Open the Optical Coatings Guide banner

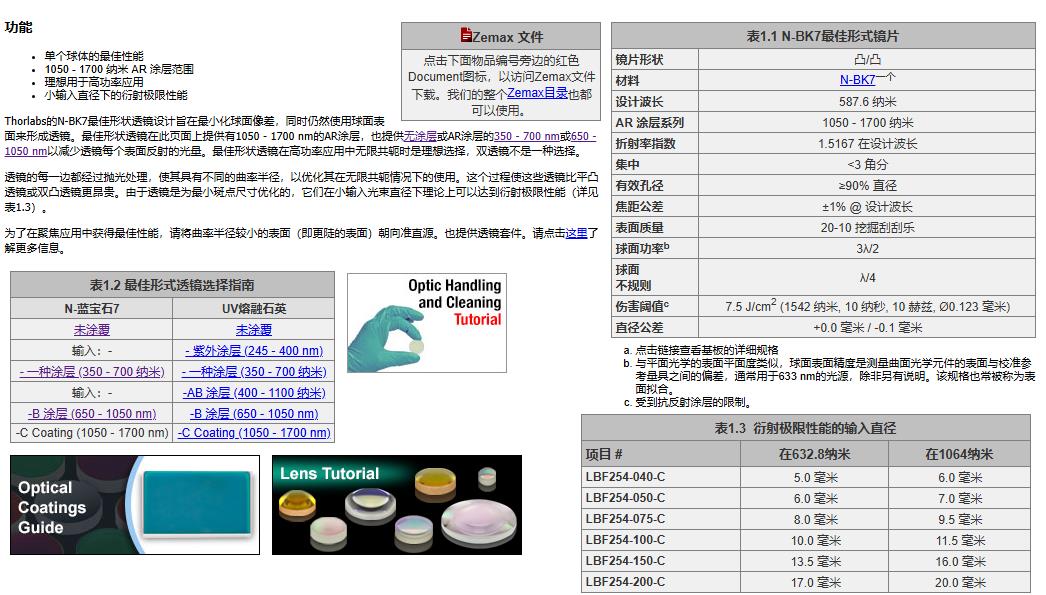click(x=135, y=505)
